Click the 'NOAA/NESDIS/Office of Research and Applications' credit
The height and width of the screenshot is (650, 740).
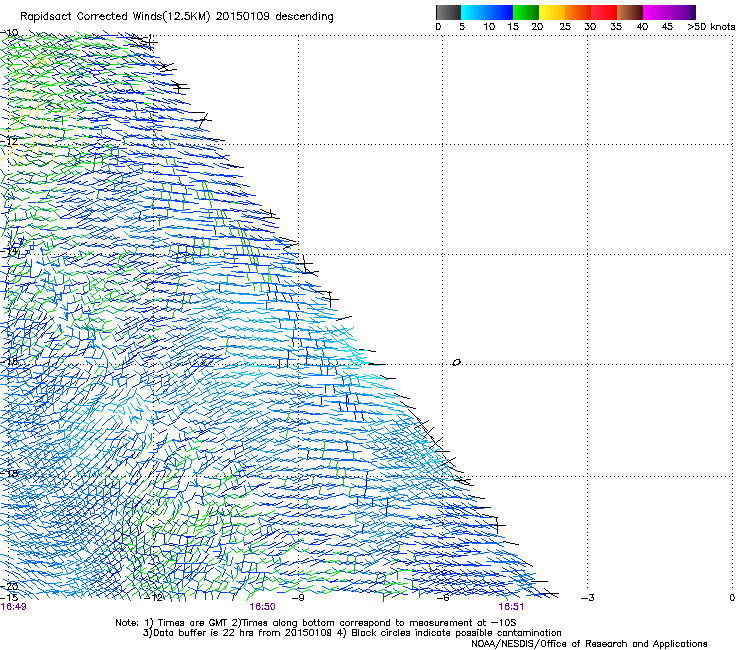(589, 644)
